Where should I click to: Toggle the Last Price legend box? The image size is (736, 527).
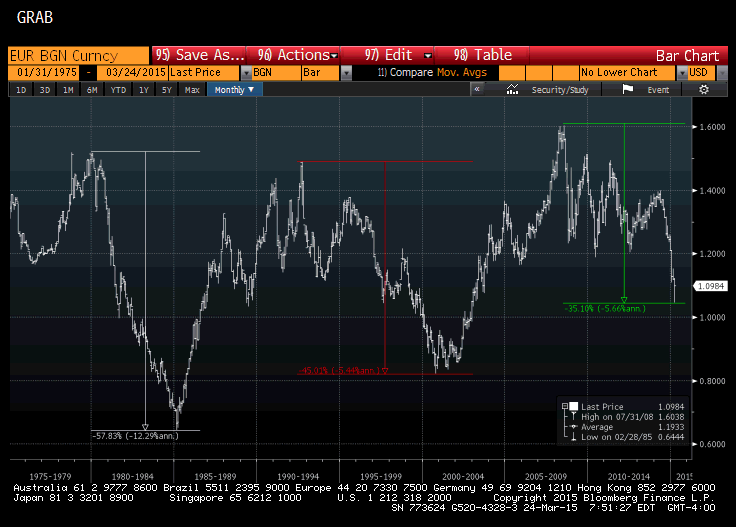point(574,406)
